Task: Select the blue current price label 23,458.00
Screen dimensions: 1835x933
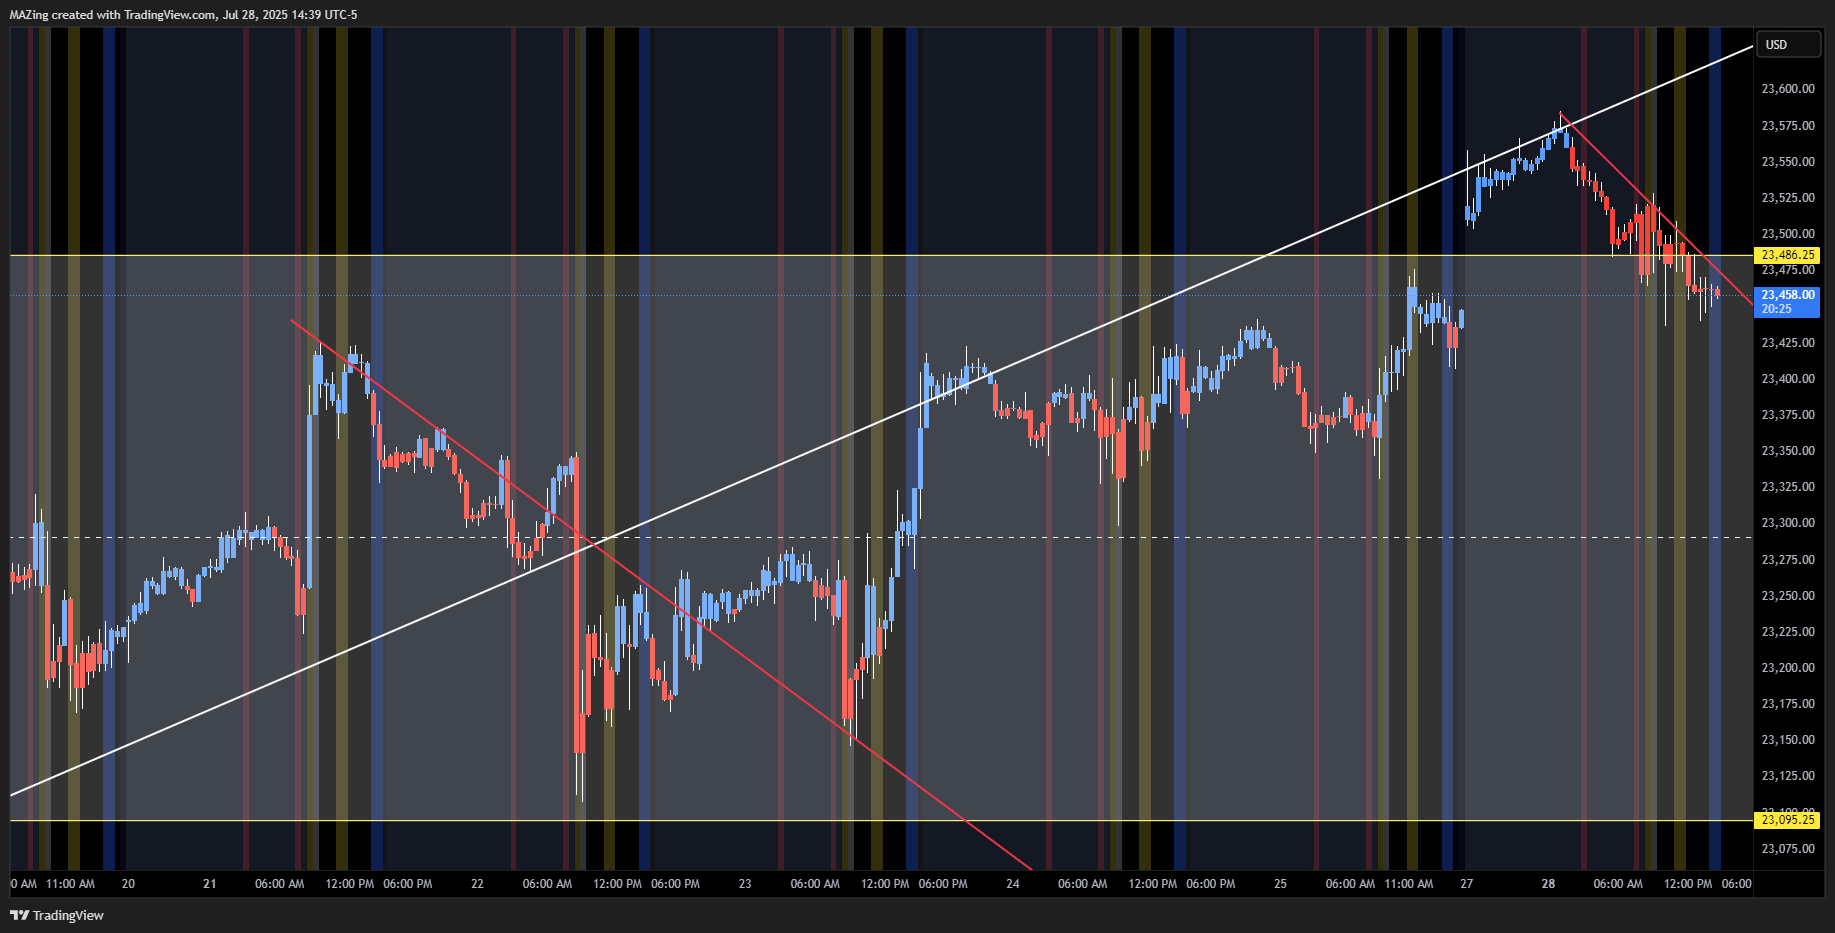Action: pos(1787,301)
